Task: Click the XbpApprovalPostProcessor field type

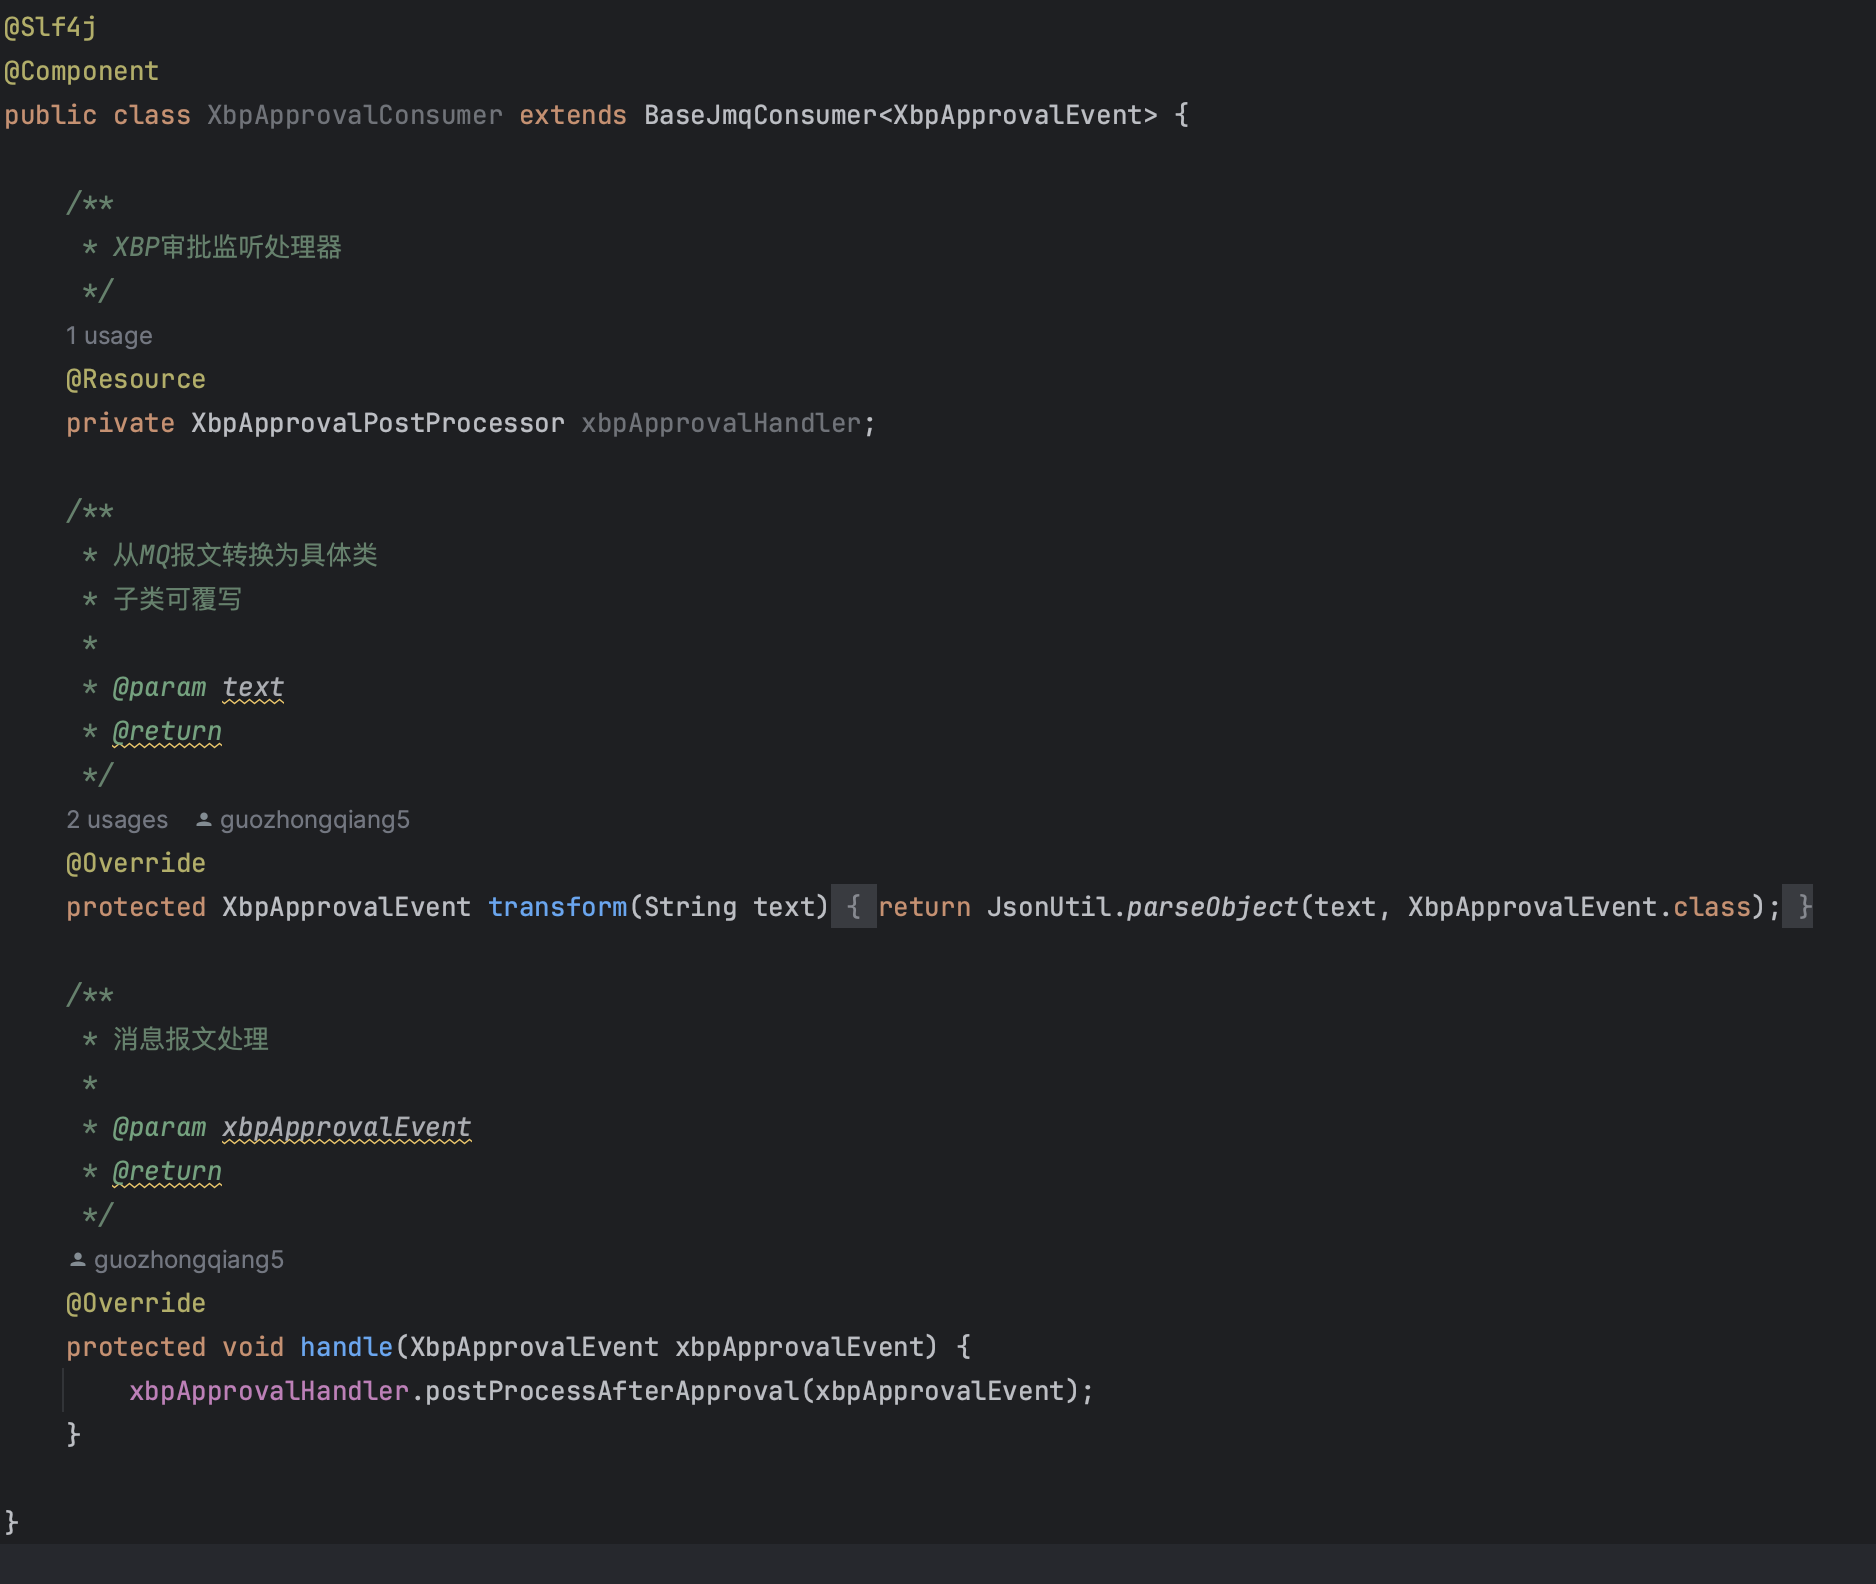Action: click(x=377, y=424)
